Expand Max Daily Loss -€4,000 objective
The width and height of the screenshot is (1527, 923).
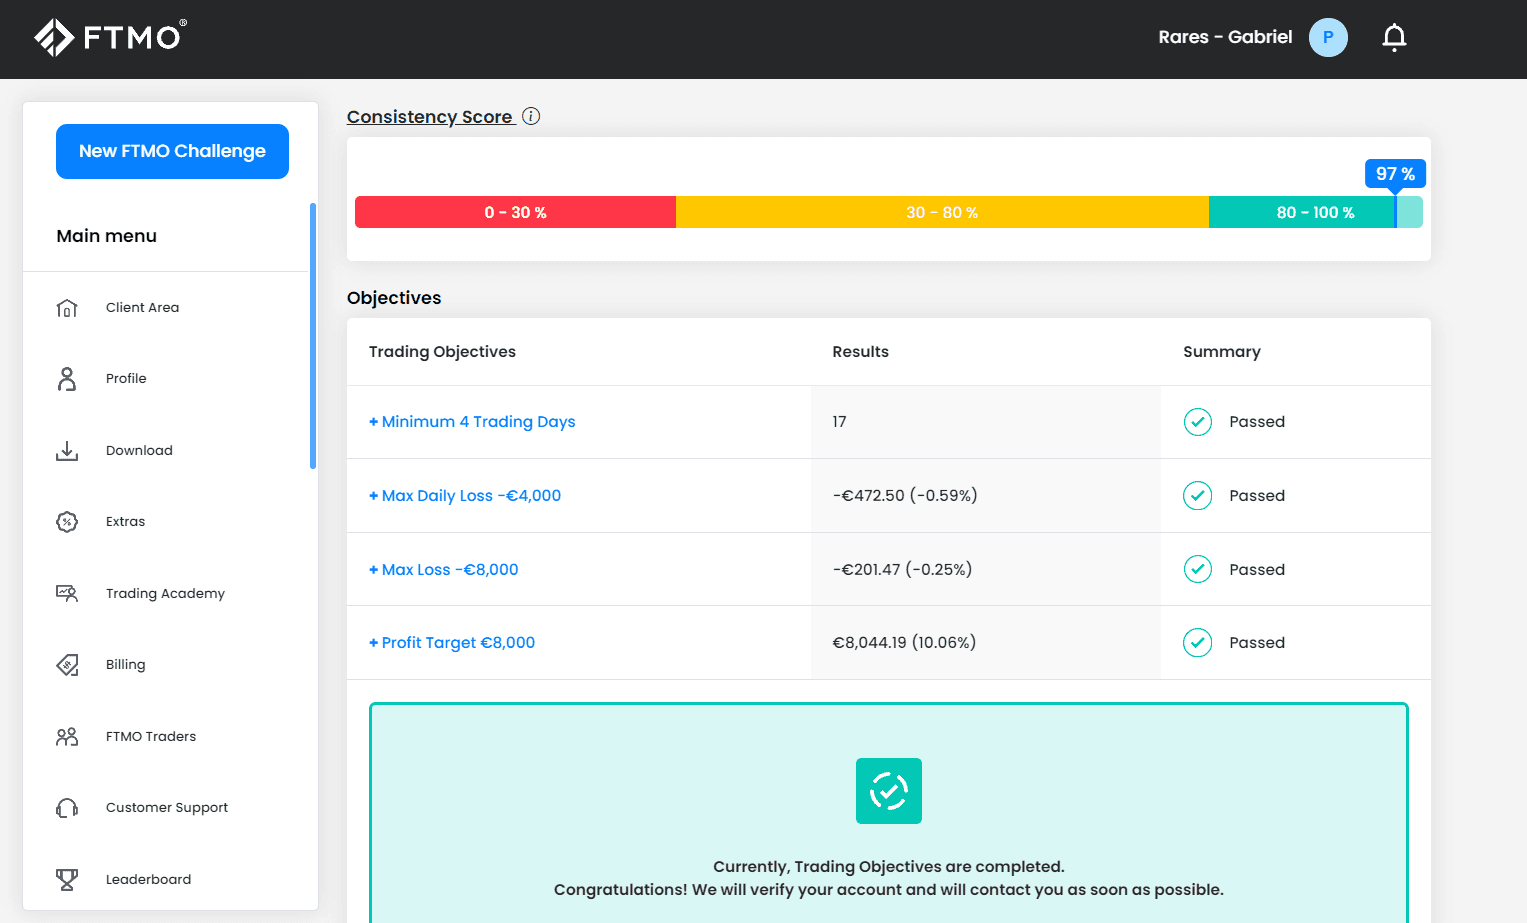point(465,496)
